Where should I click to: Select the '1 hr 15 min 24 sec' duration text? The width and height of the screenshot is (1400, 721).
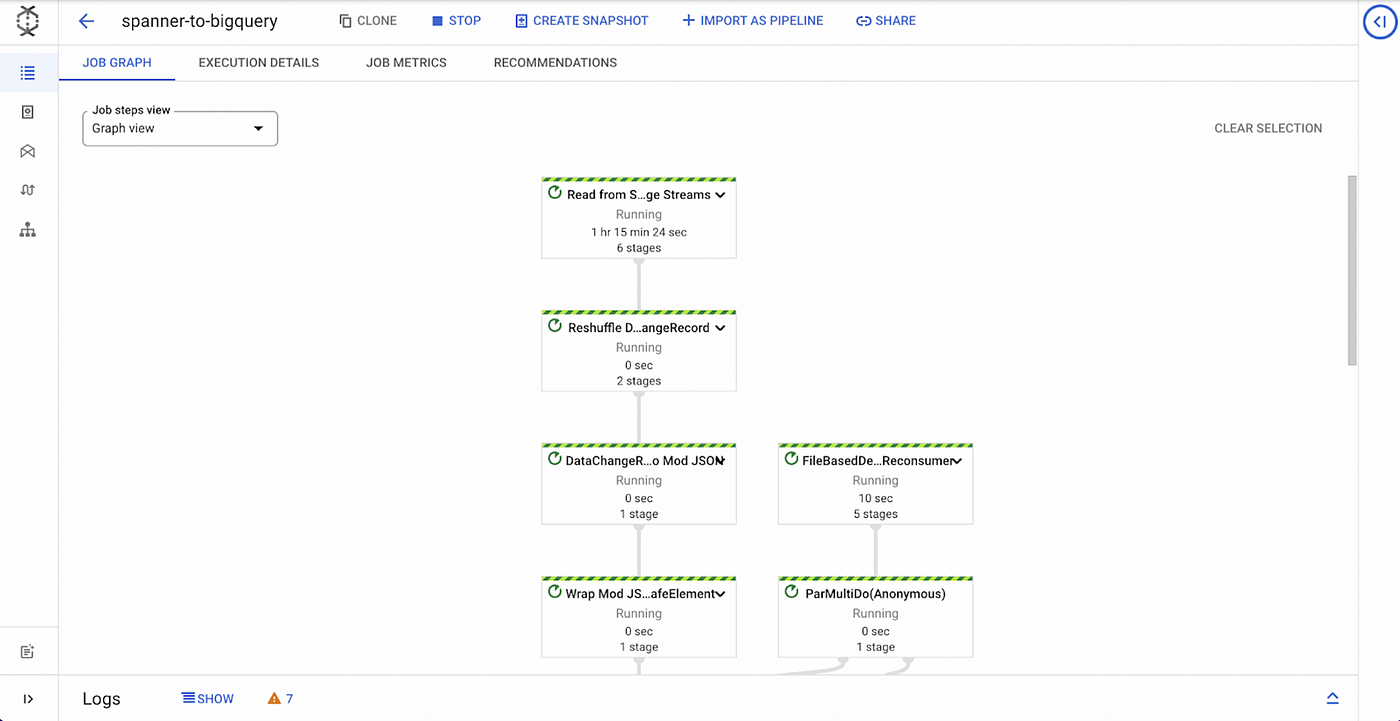[639, 232]
